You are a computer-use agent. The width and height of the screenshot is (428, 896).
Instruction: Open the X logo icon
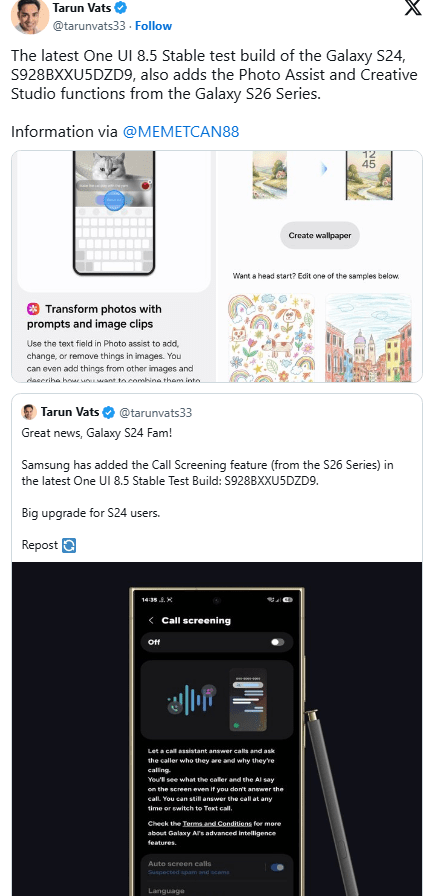click(x=413, y=8)
